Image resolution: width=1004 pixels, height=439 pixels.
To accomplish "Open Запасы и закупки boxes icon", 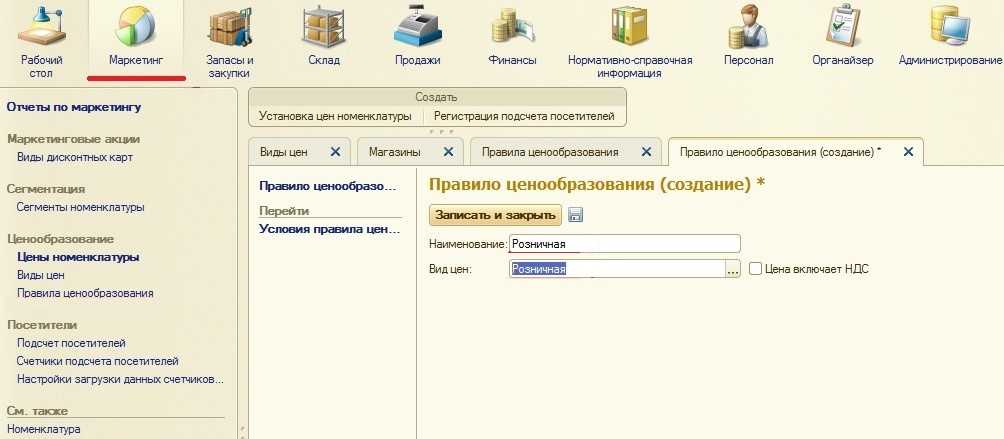I will coord(229,26).
